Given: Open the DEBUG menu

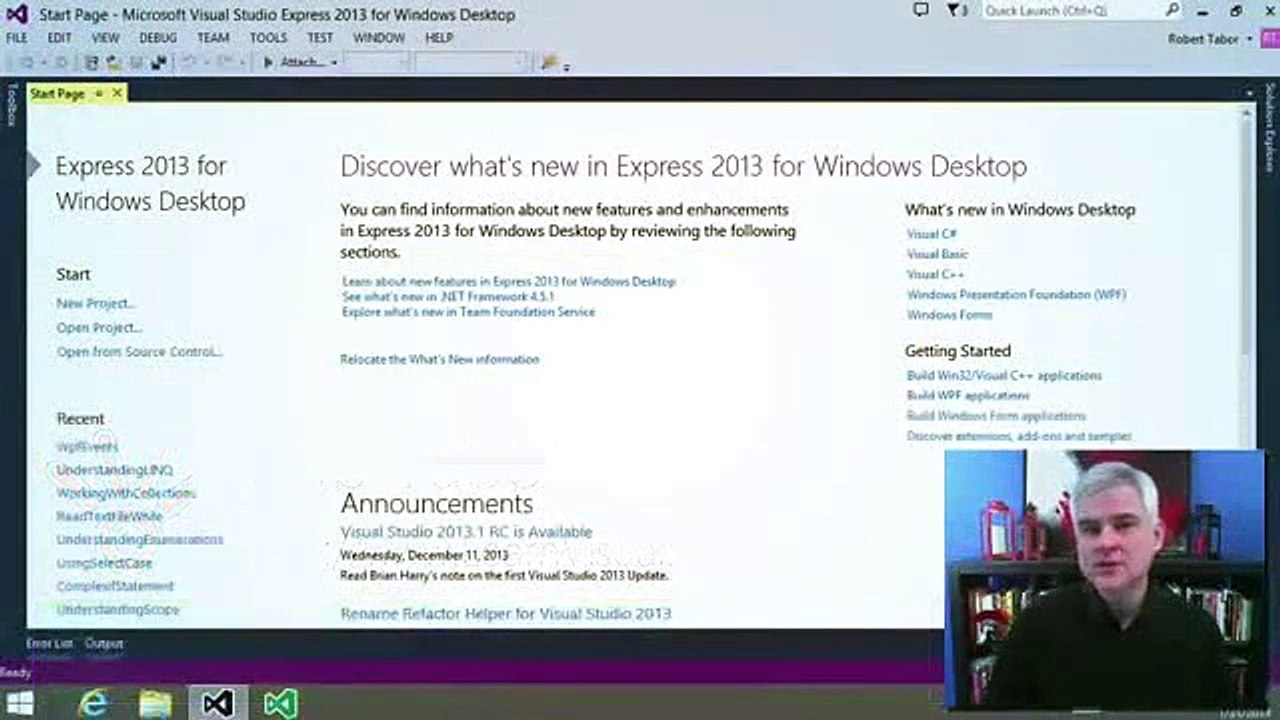Looking at the screenshot, I should (158, 38).
